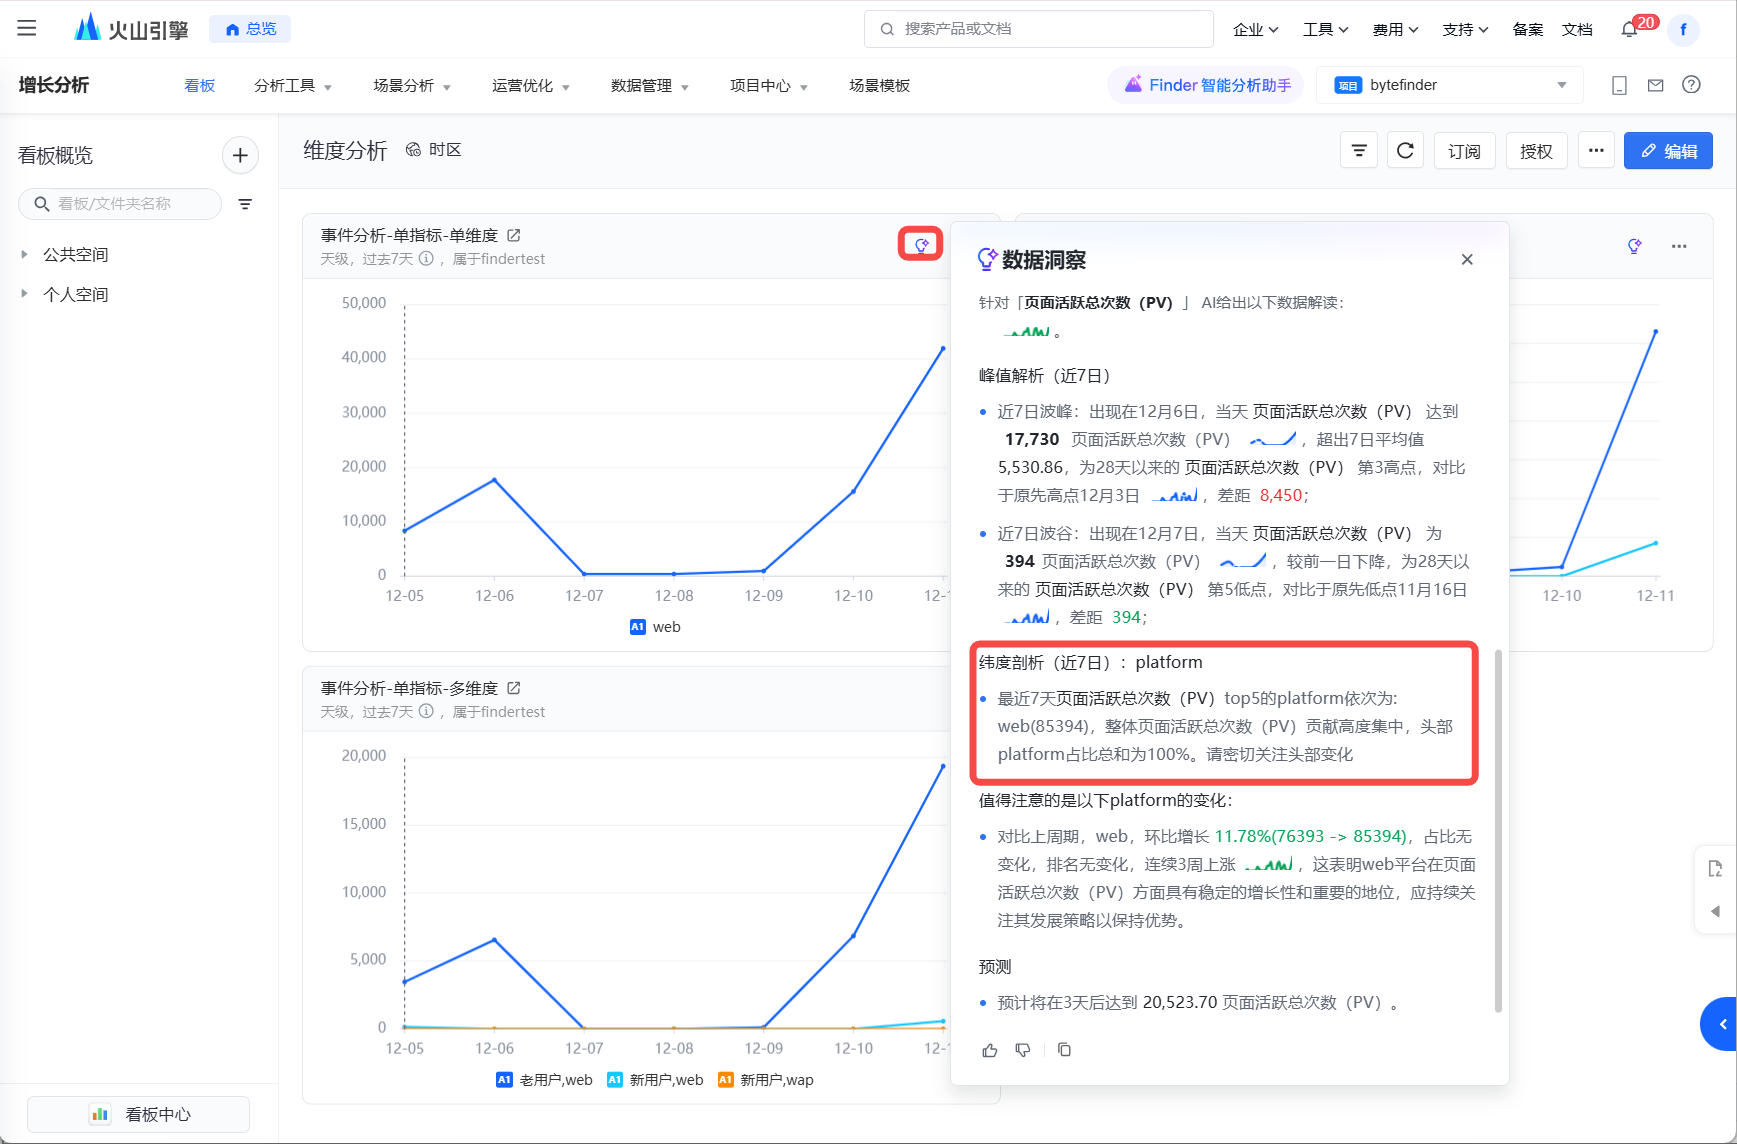Screen dimensions: 1737x1144
Task: Open the 文档 menu item
Action: click(1577, 30)
